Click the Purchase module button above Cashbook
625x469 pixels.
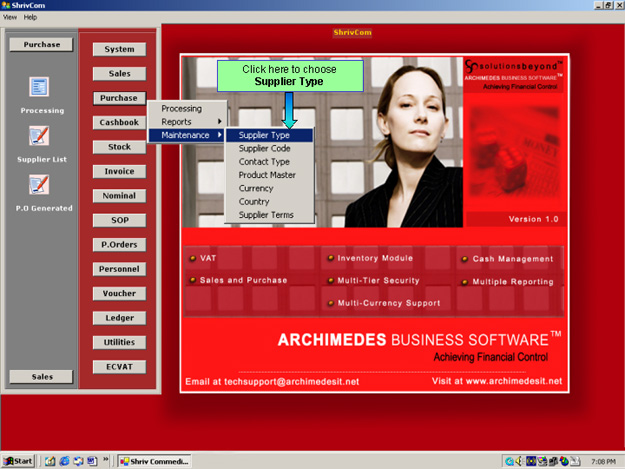pos(119,98)
